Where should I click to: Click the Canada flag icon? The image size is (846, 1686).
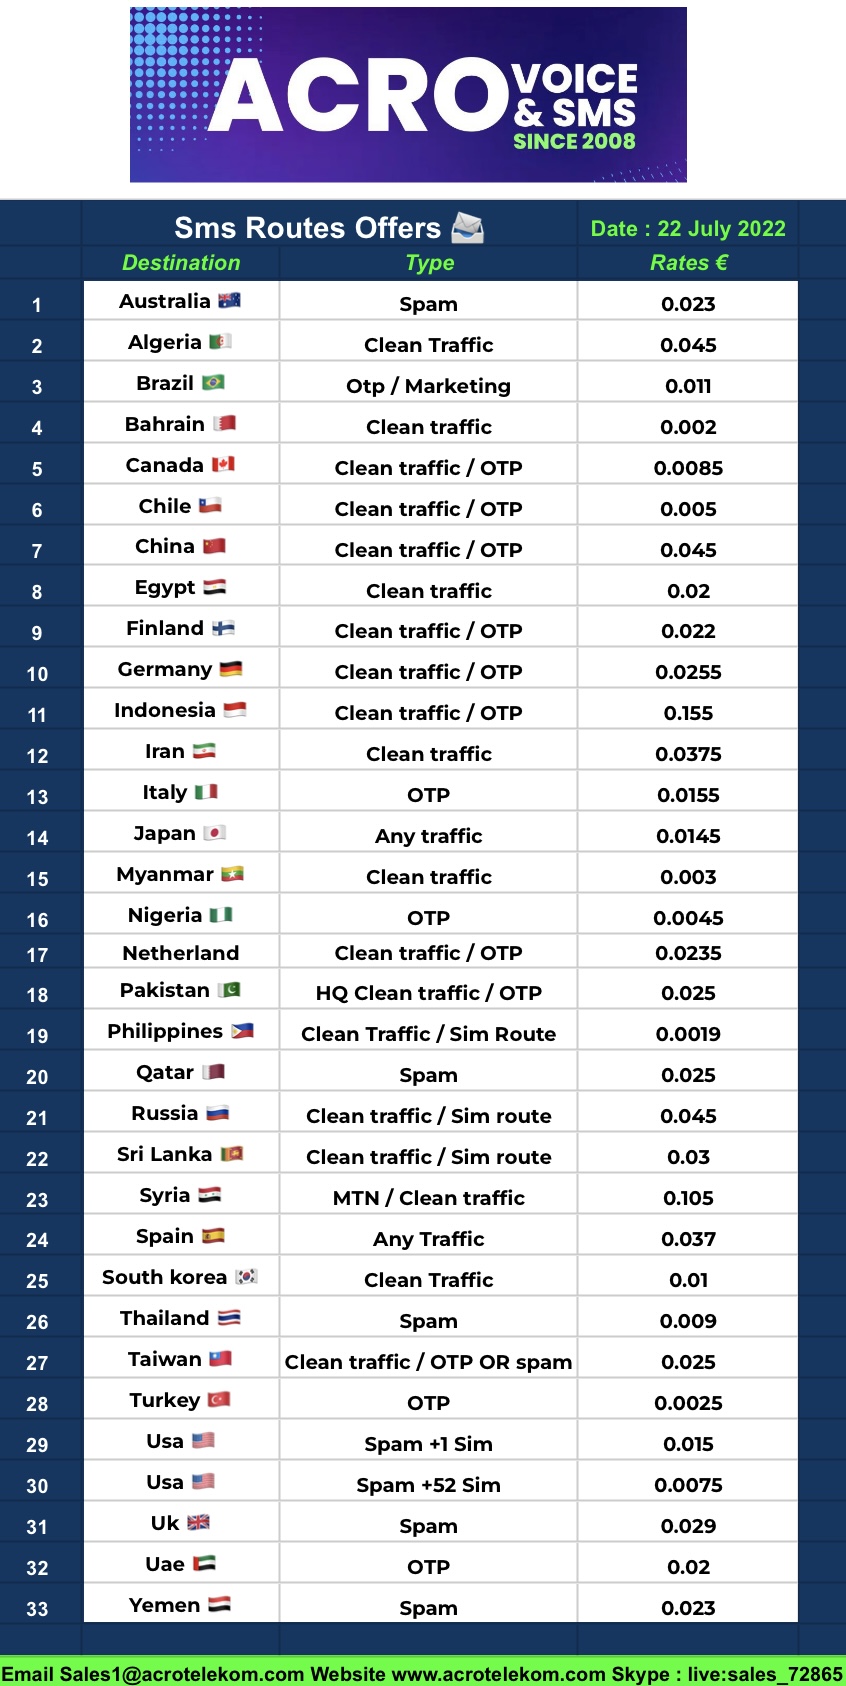click(223, 464)
